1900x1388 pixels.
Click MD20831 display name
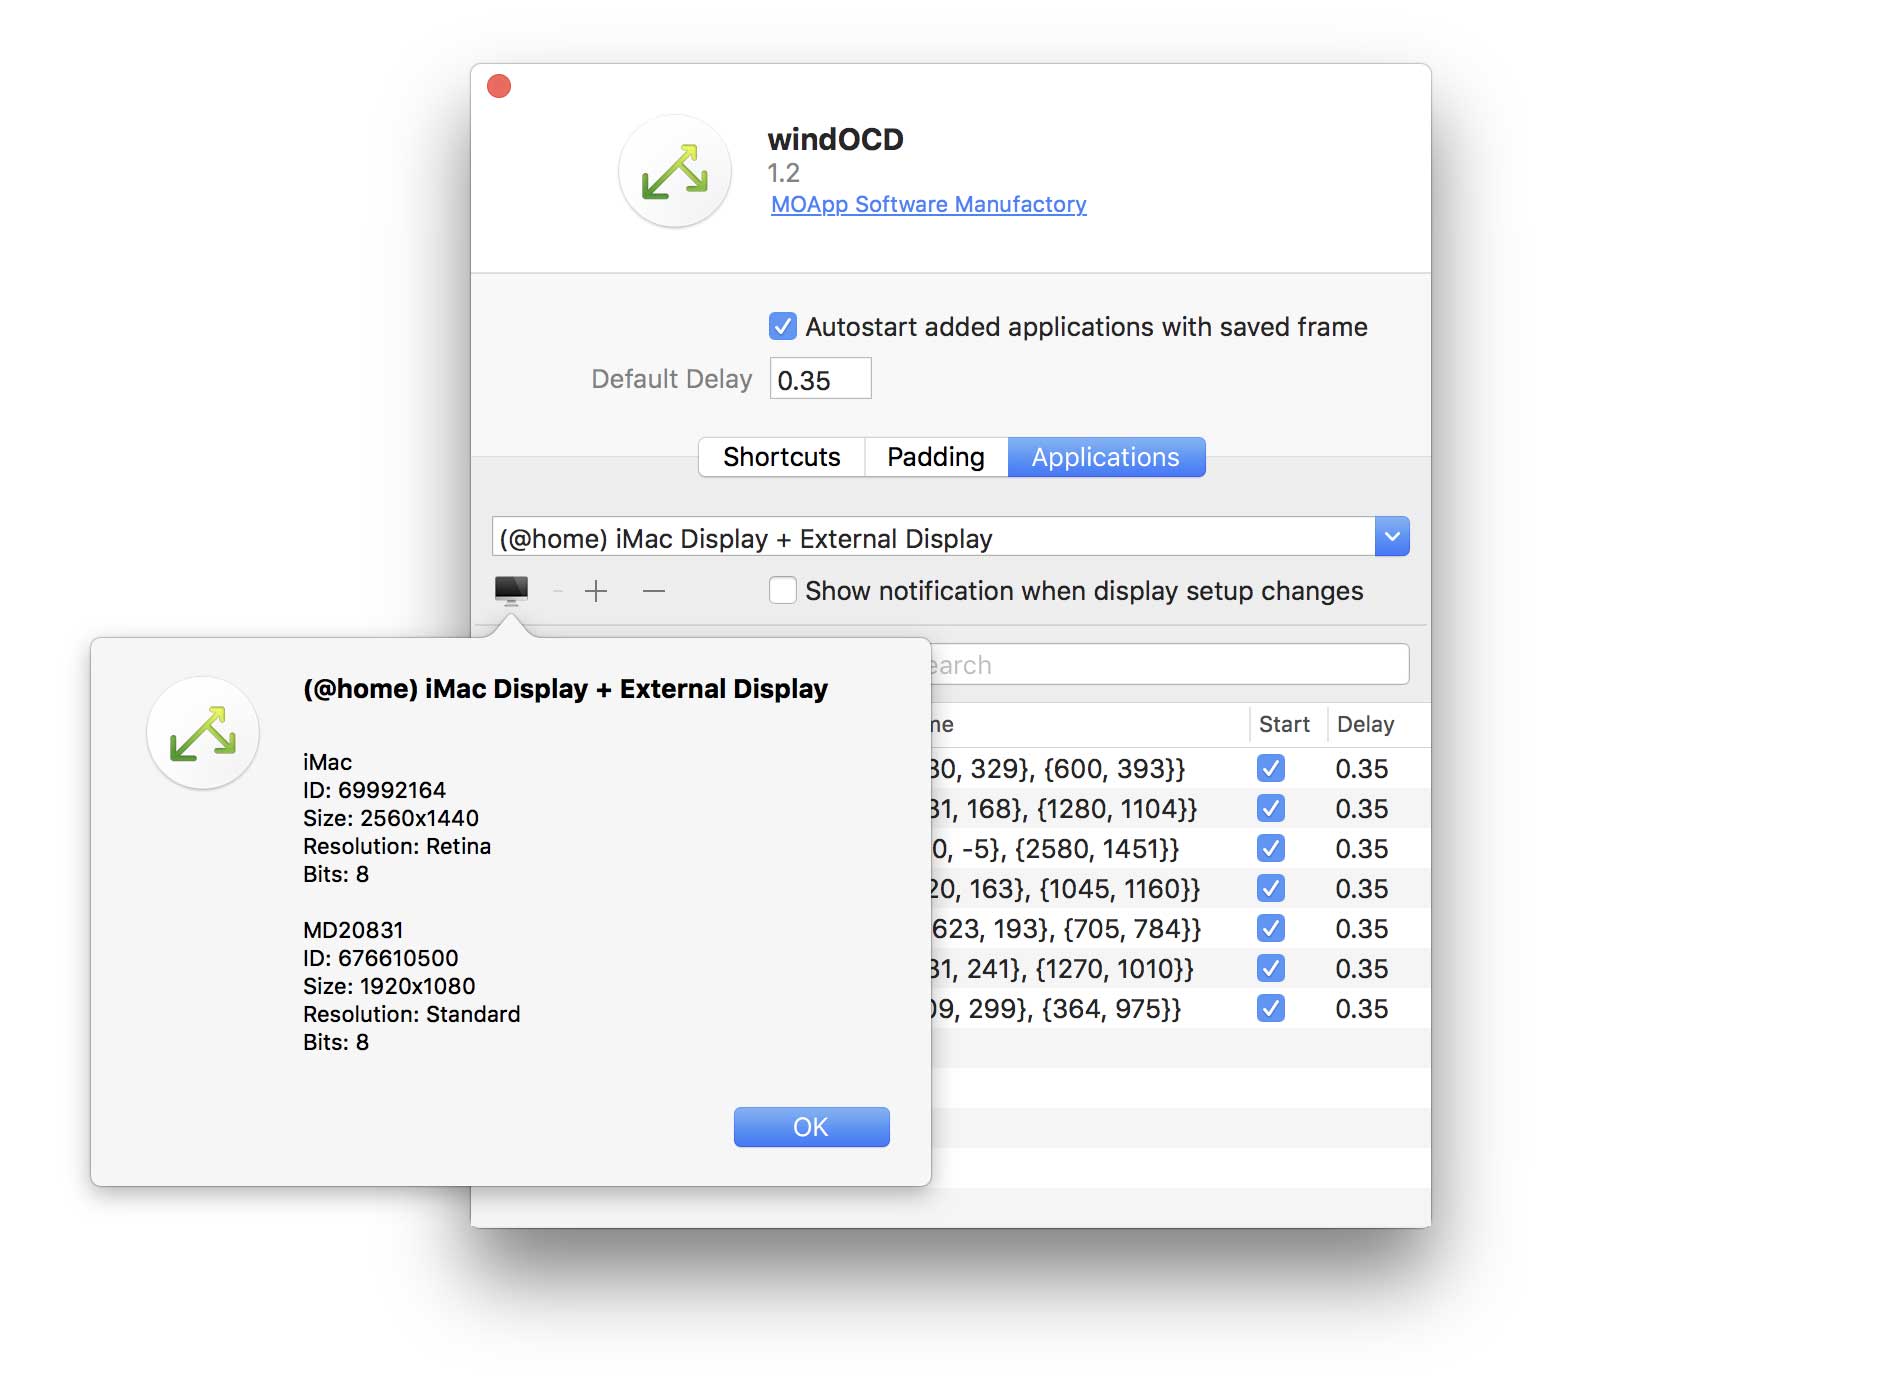(x=353, y=930)
